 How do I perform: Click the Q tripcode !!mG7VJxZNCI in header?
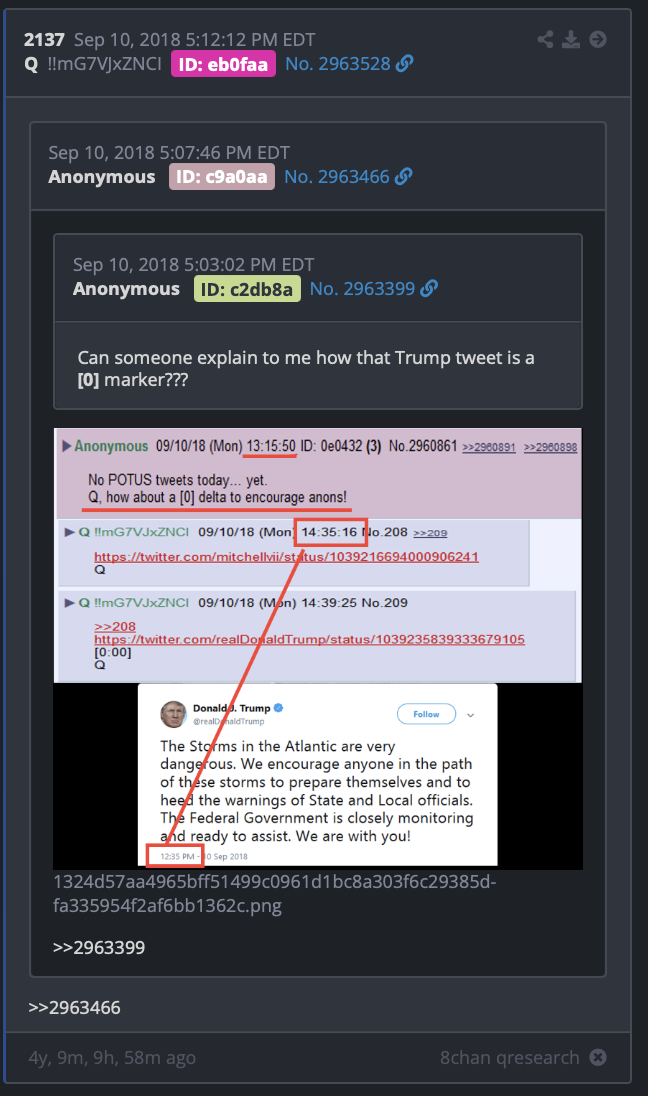click(x=104, y=64)
